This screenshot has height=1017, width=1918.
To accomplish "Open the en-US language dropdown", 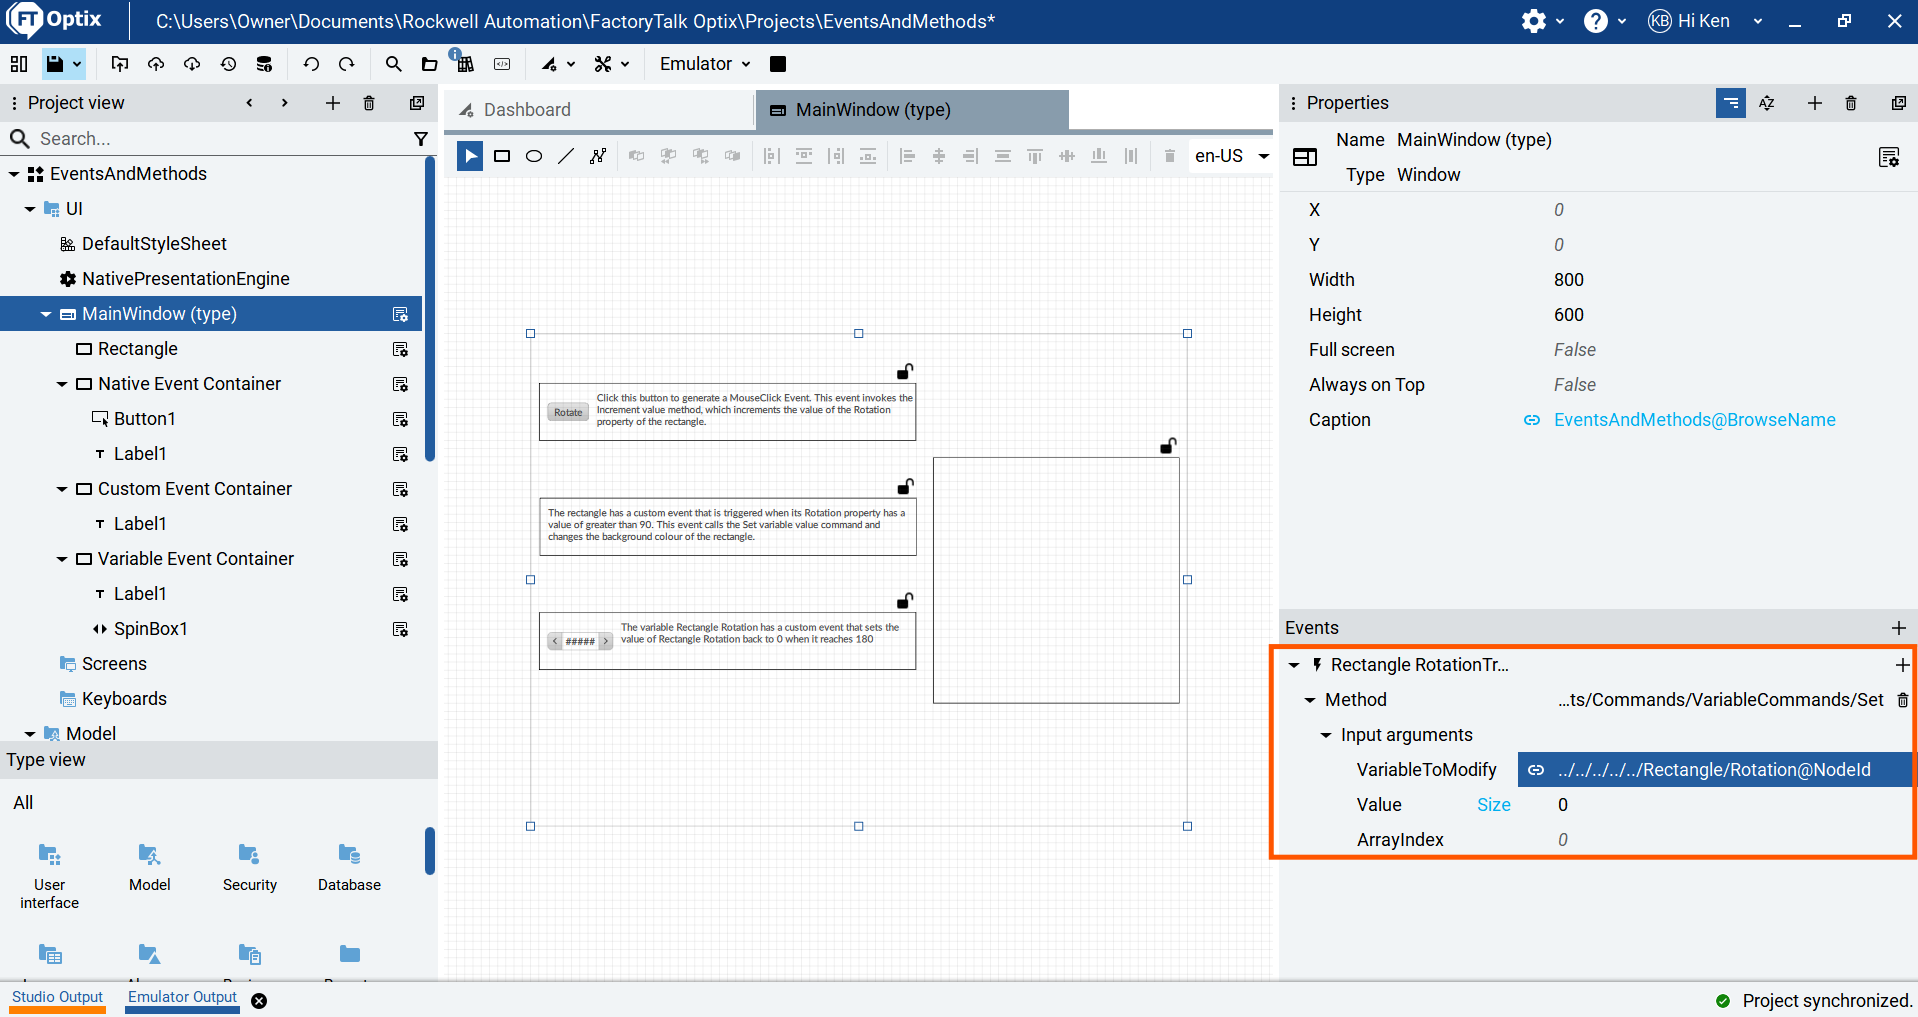I will pos(1231,156).
